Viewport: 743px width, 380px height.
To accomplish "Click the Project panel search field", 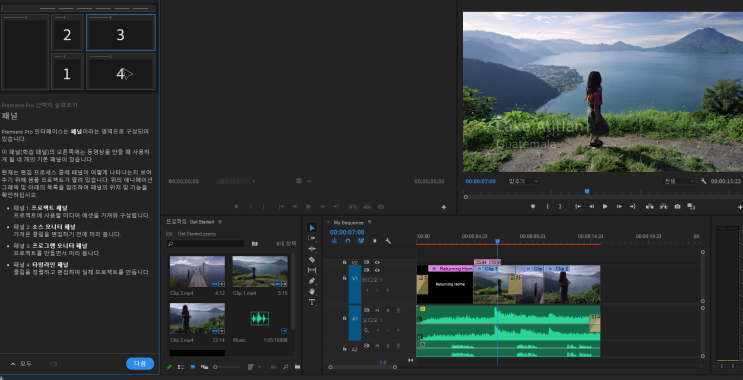I will point(206,244).
